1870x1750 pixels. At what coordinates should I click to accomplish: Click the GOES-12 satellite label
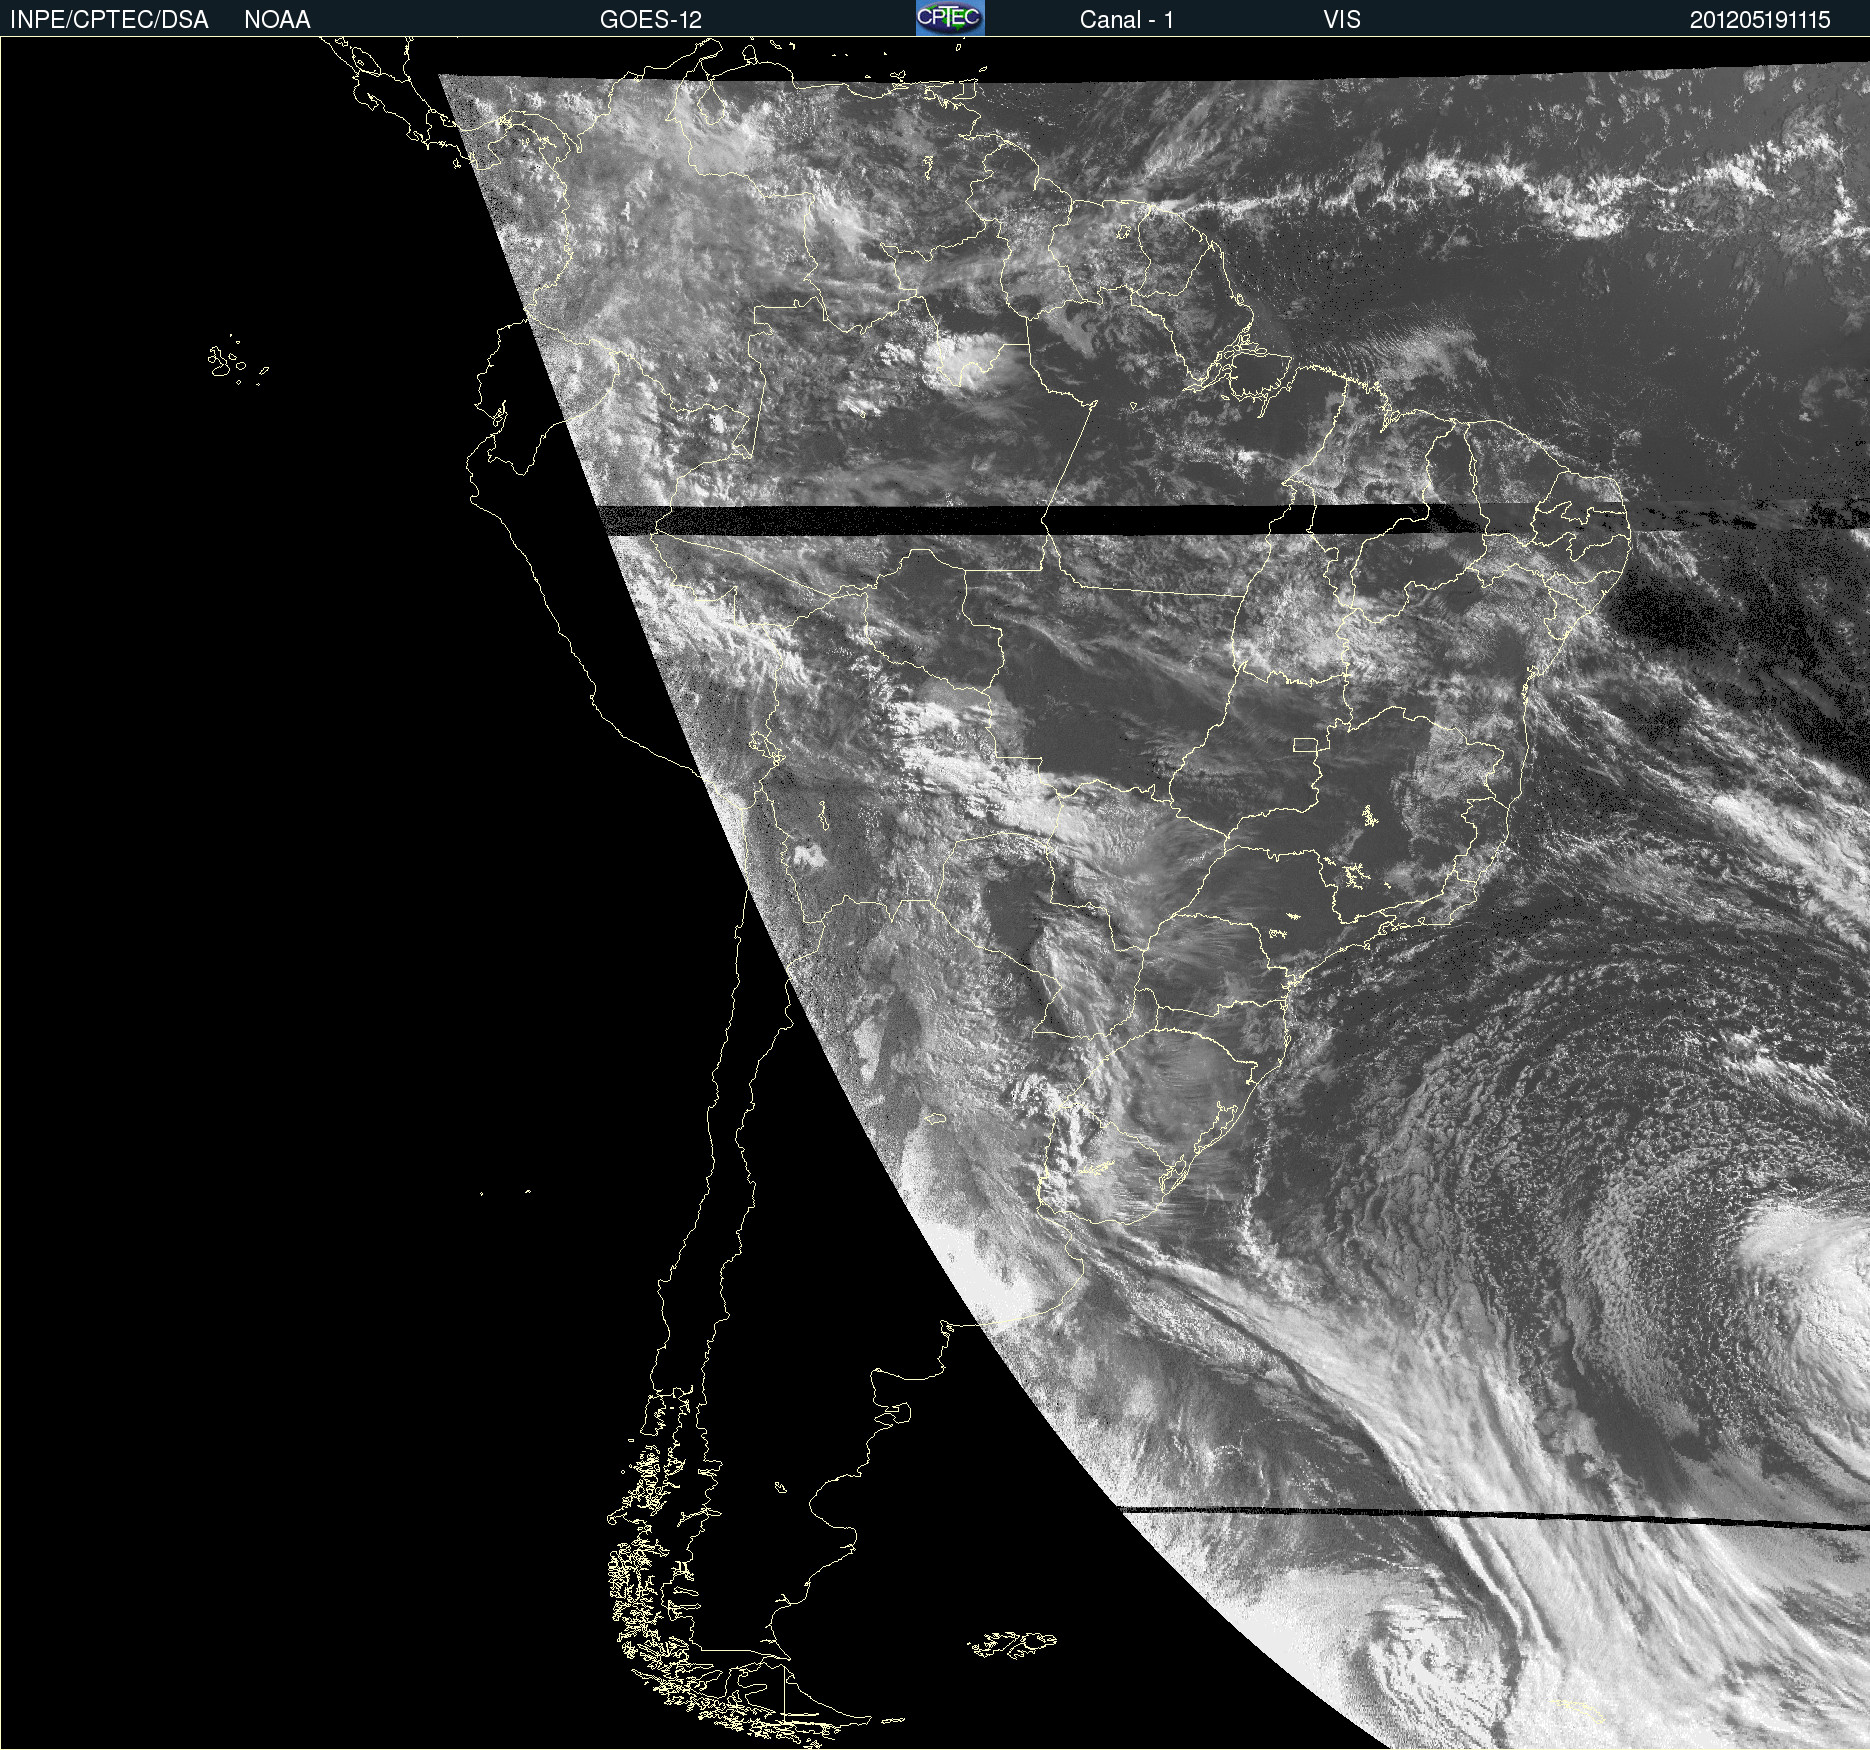(x=651, y=20)
